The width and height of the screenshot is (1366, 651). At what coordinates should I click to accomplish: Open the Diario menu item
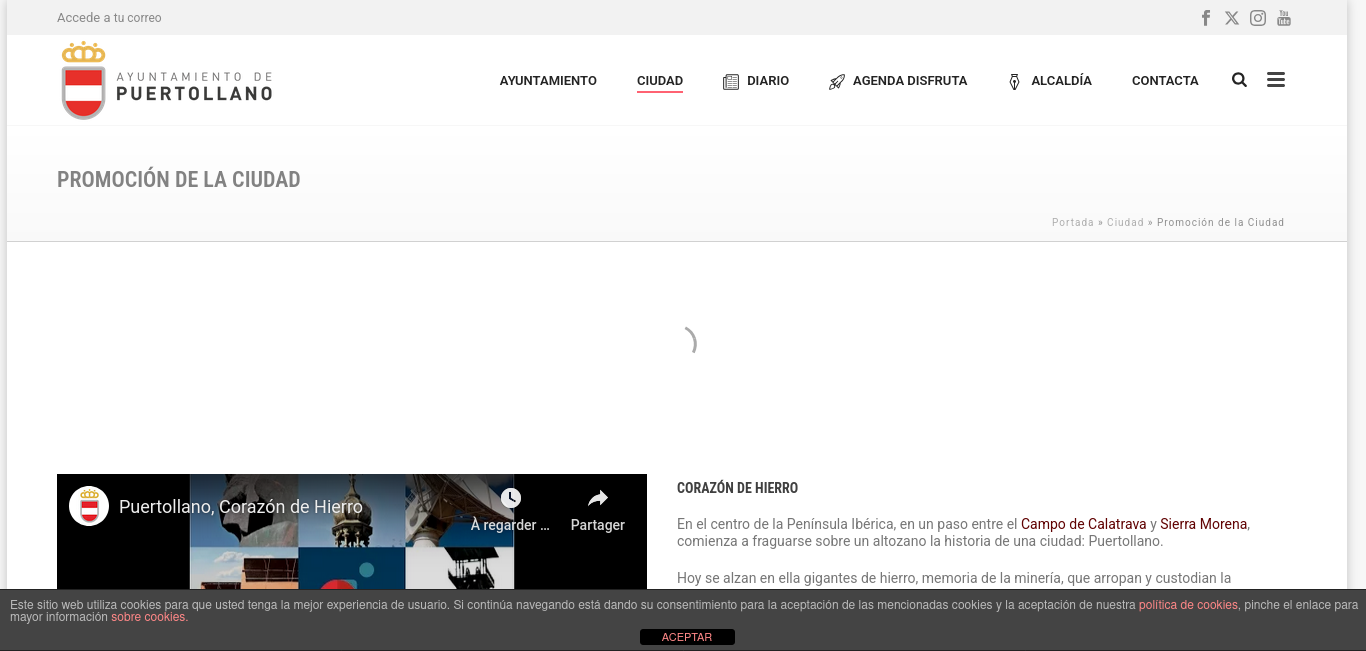tap(768, 81)
